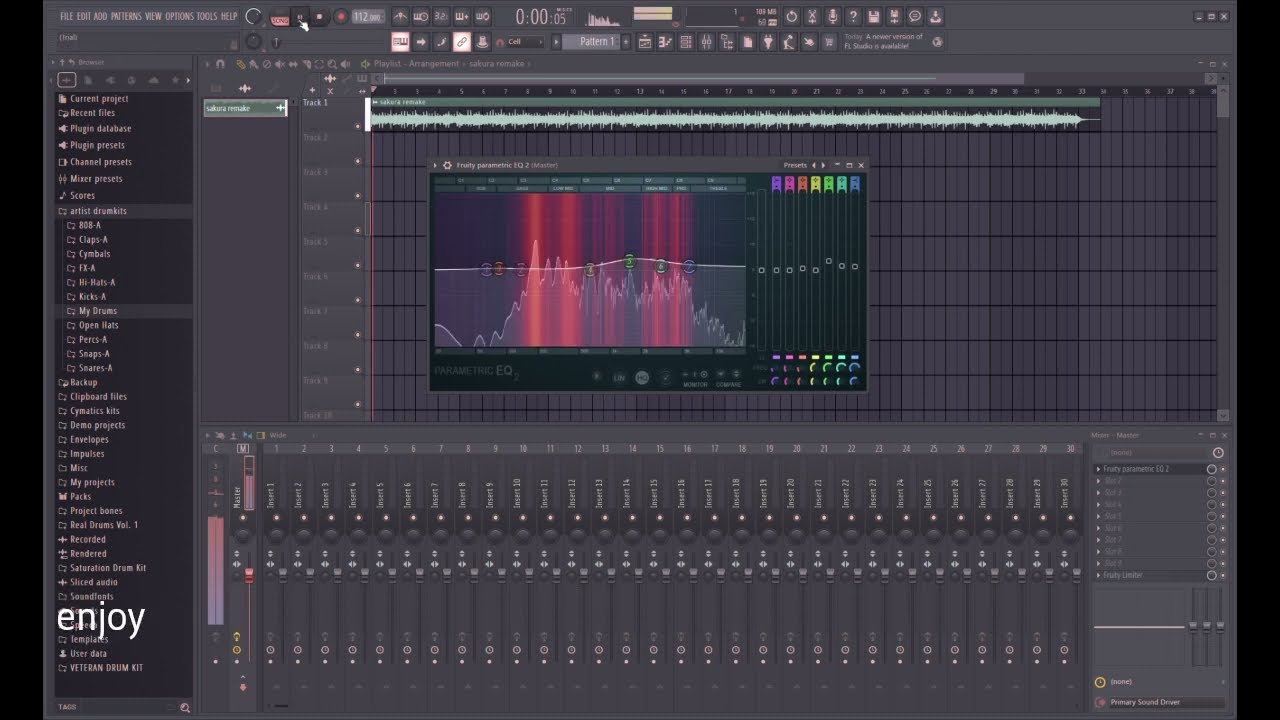Mute Track 5 via its dot
The height and width of the screenshot is (720, 1280).
pyautogui.click(x=357, y=265)
